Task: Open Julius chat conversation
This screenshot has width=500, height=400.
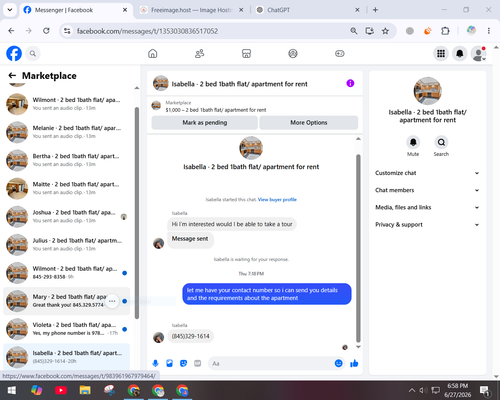Action: pos(67,244)
